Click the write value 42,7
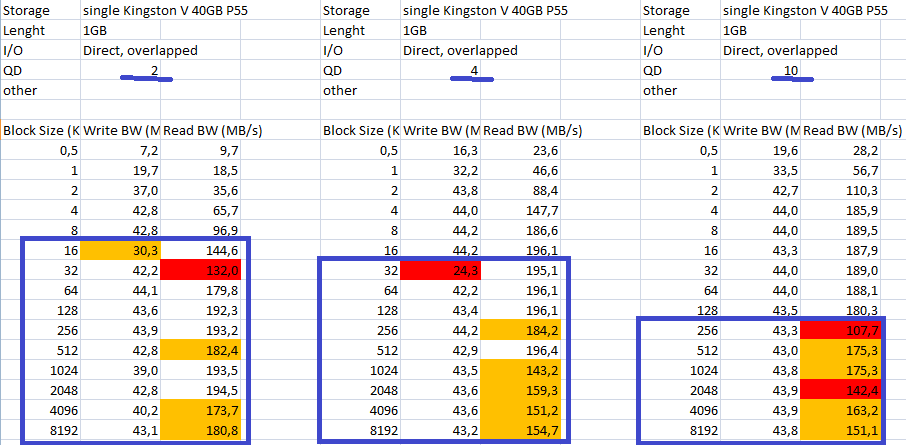Viewport: 906px width, 445px height. (x=760, y=191)
